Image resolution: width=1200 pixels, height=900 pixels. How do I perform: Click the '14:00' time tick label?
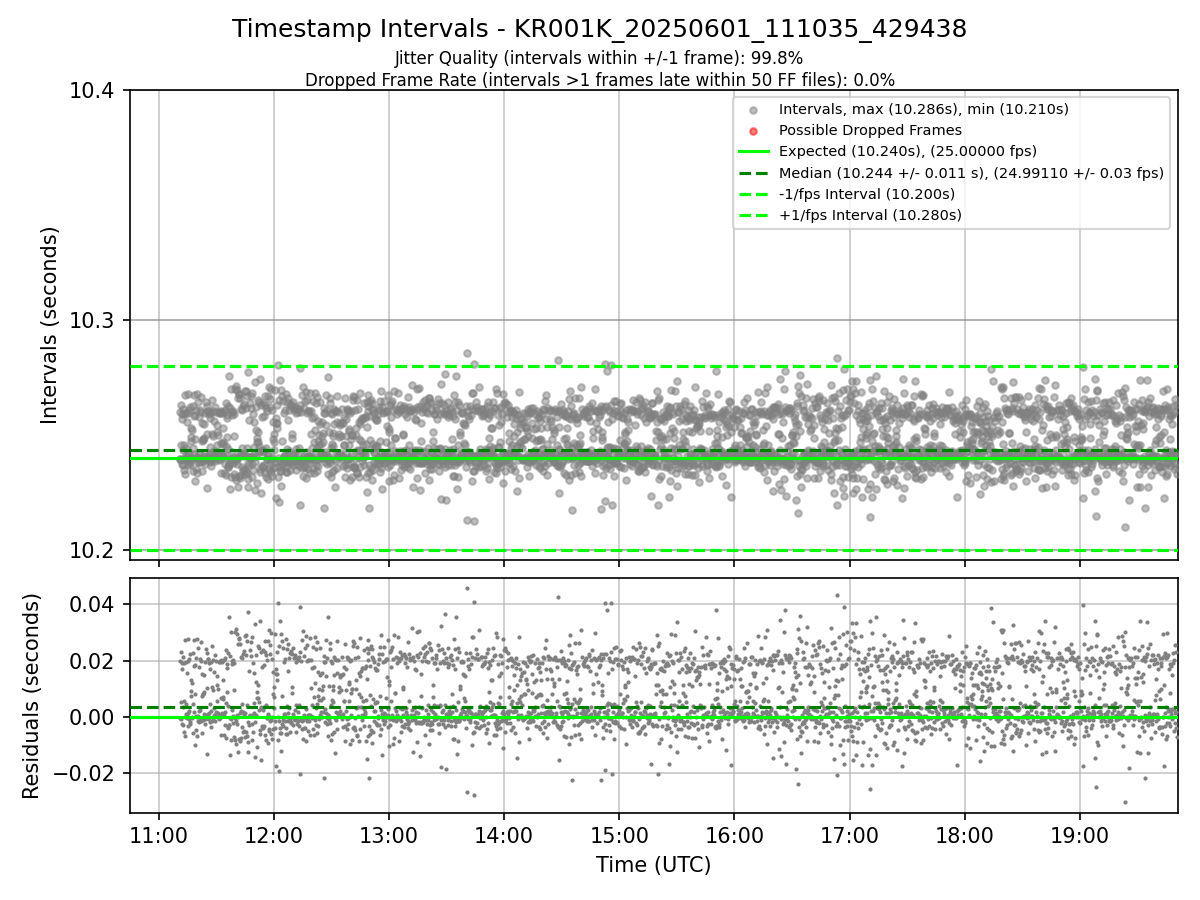pyautogui.click(x=503, y=835)
